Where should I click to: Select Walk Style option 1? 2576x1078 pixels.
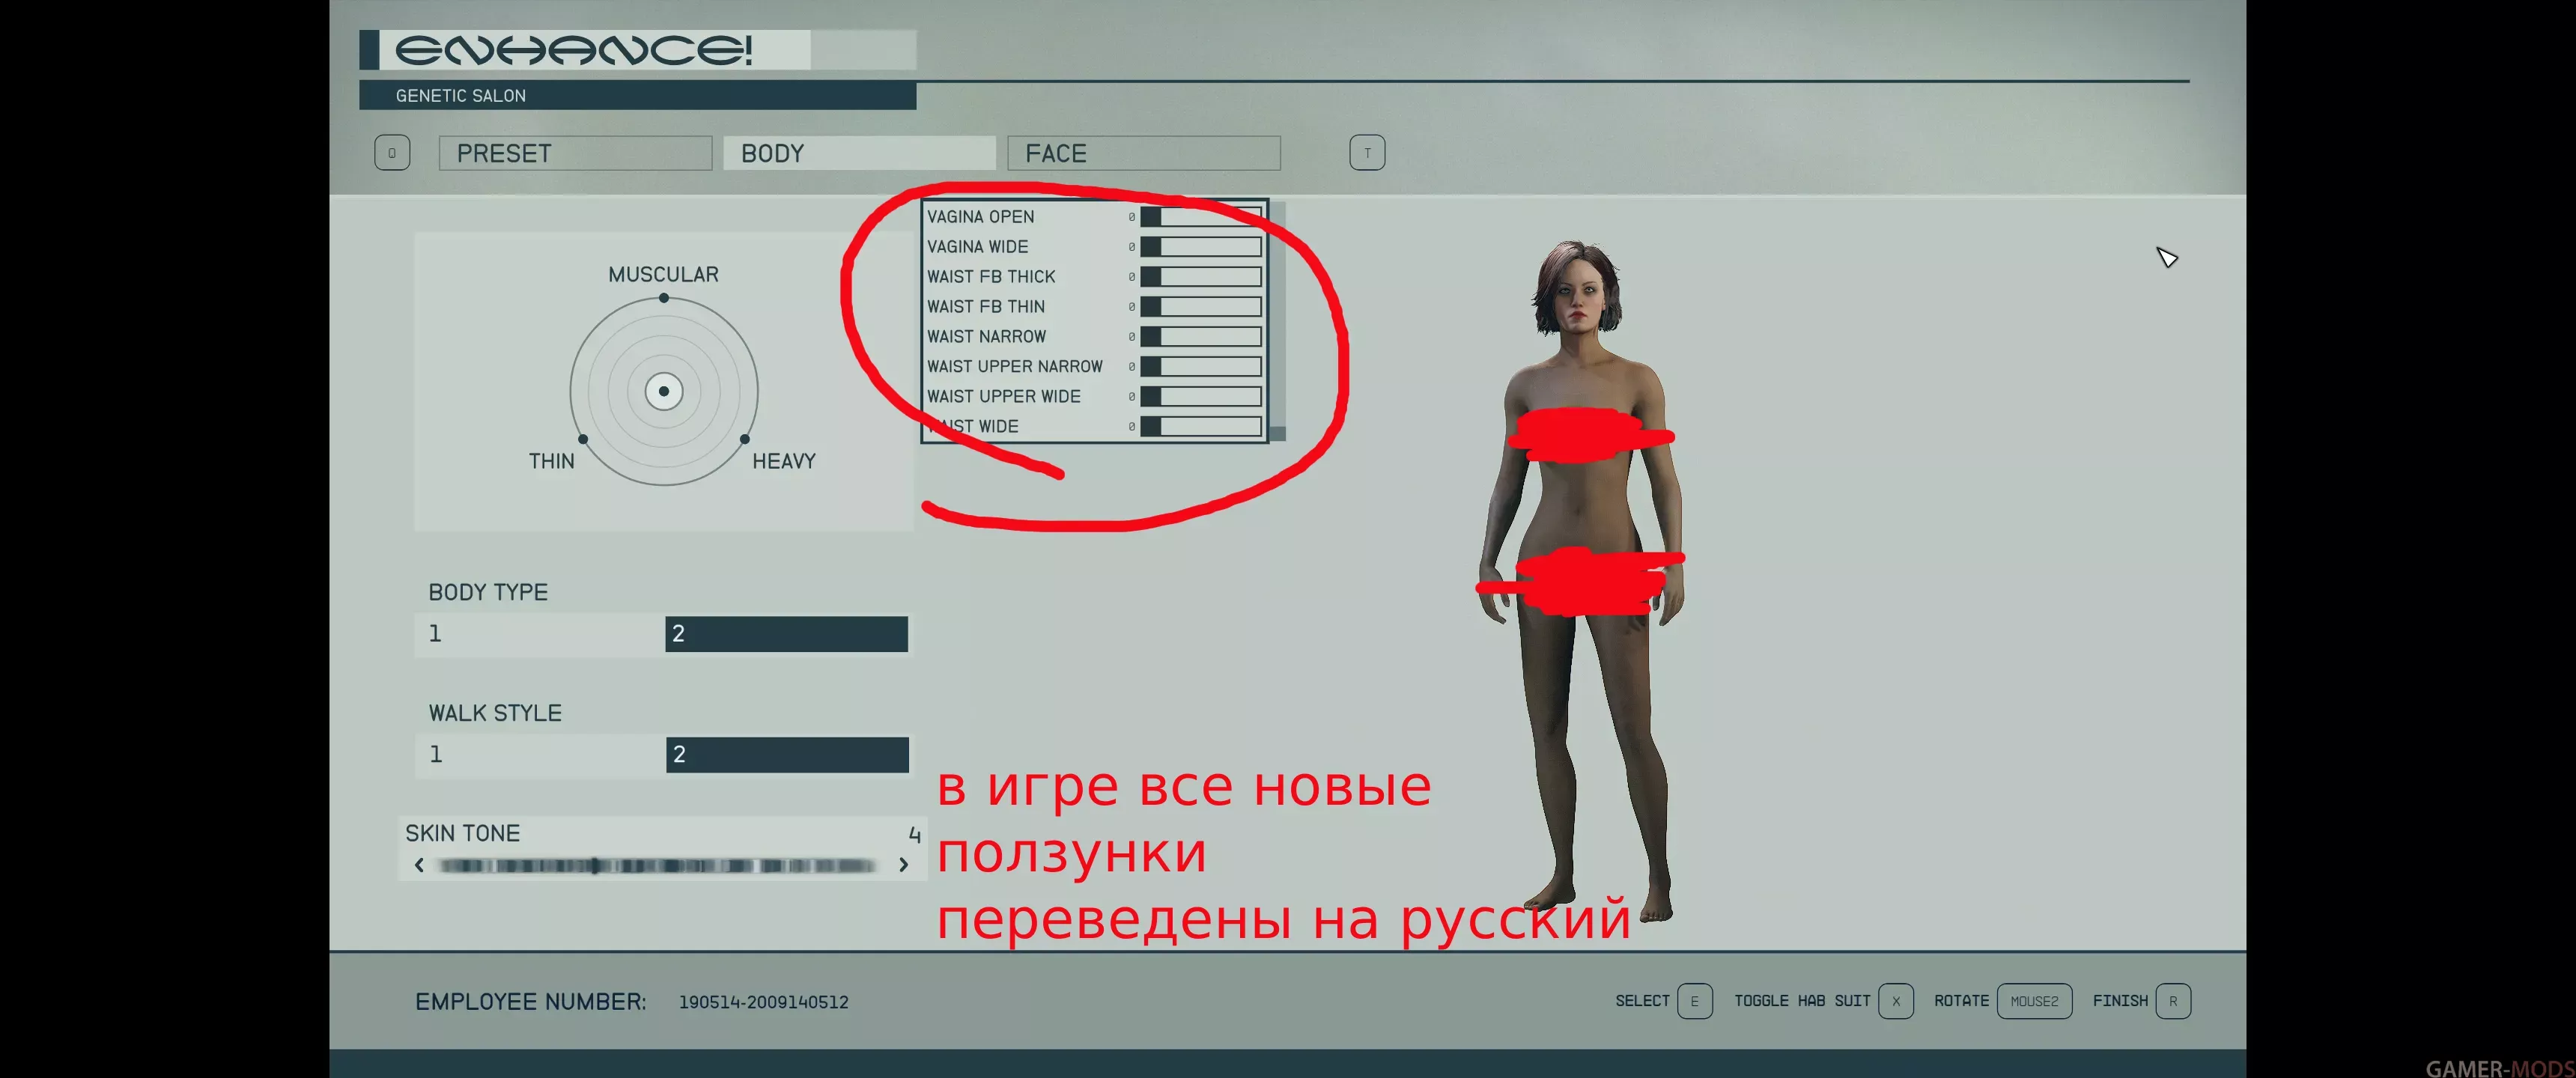tap(540, 755)
